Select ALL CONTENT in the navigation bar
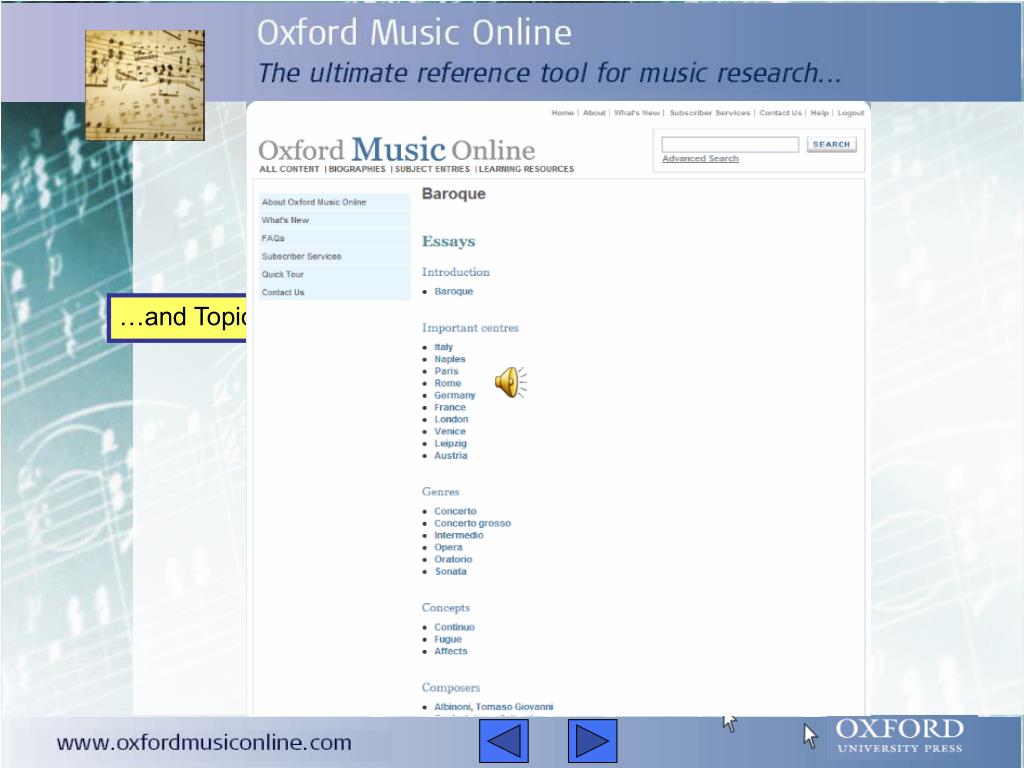1024x768 pixels. click(290, 170)
